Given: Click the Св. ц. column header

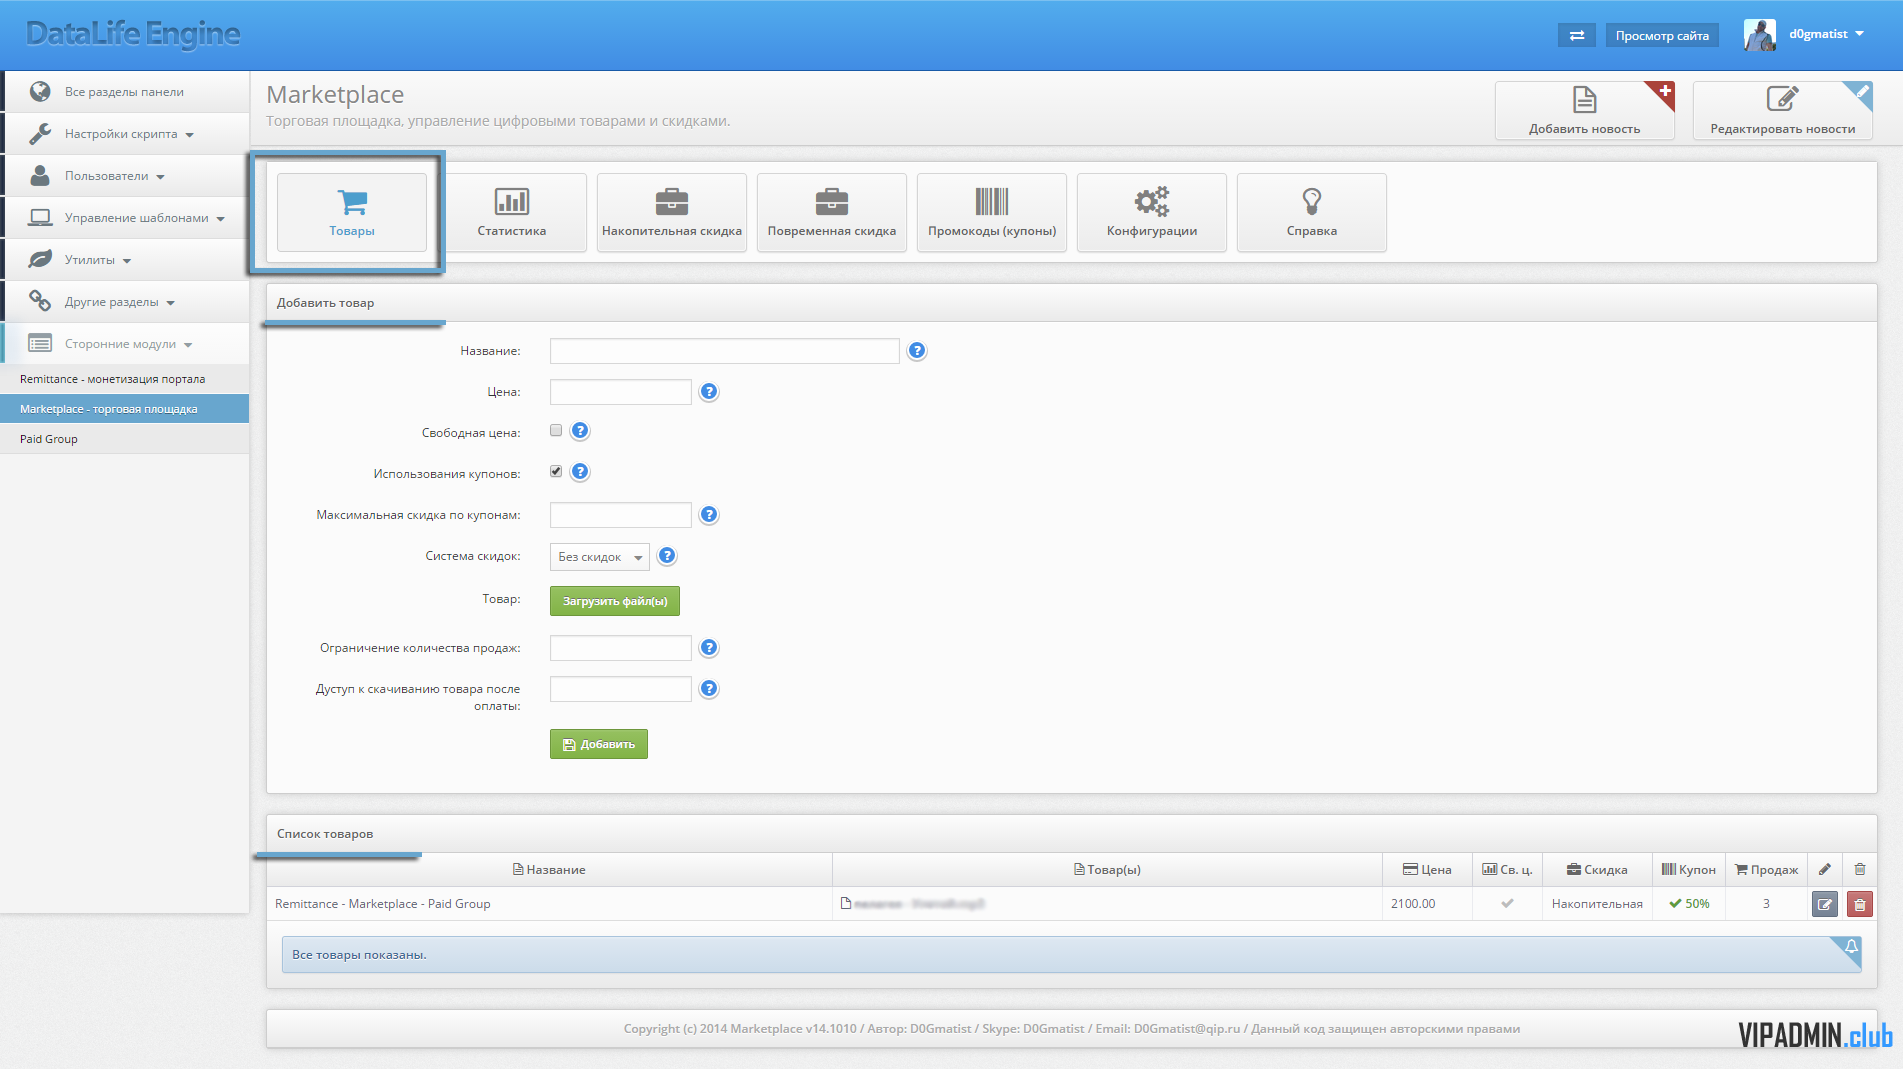Looking at the screenshot, I should point(1507,870).
